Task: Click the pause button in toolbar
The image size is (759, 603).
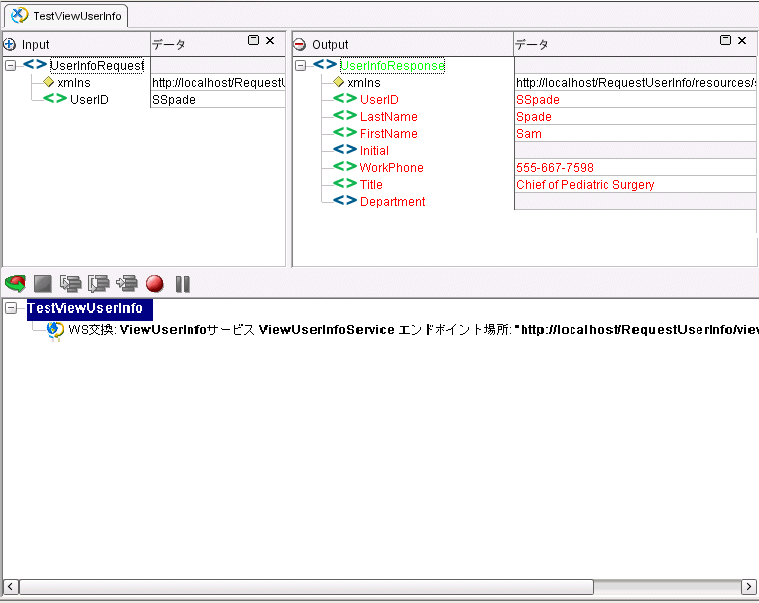Action: click(x=182, y=284)
